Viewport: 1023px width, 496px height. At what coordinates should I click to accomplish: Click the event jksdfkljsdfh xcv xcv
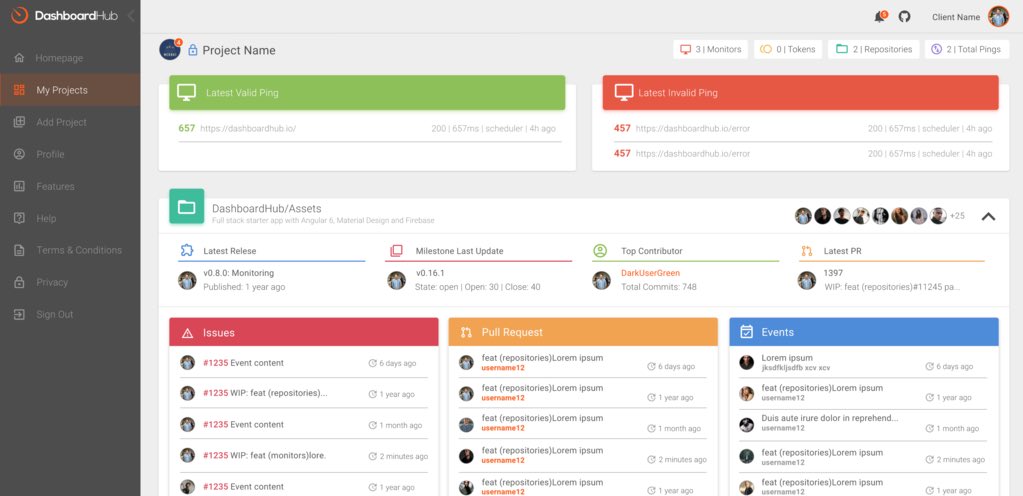click(795, 368)
